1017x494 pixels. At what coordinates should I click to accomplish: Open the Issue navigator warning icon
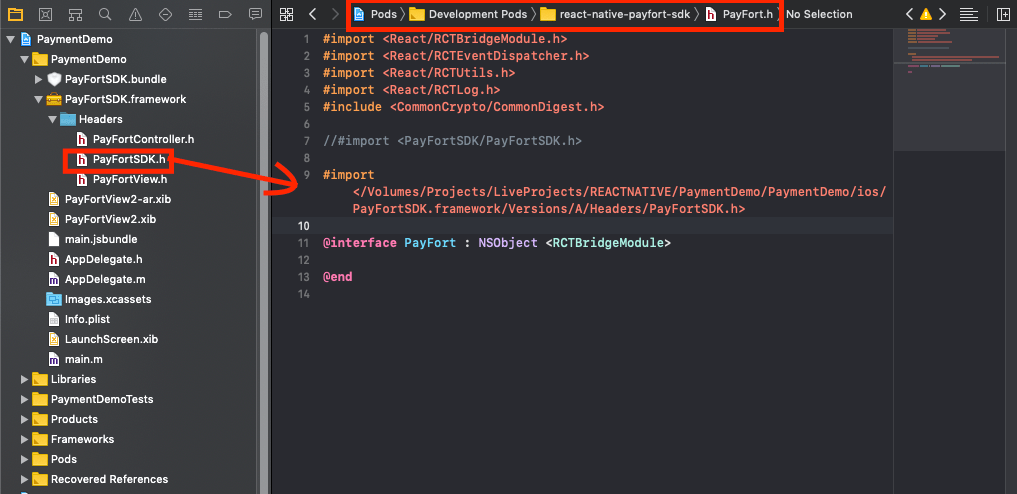(135, 14)
